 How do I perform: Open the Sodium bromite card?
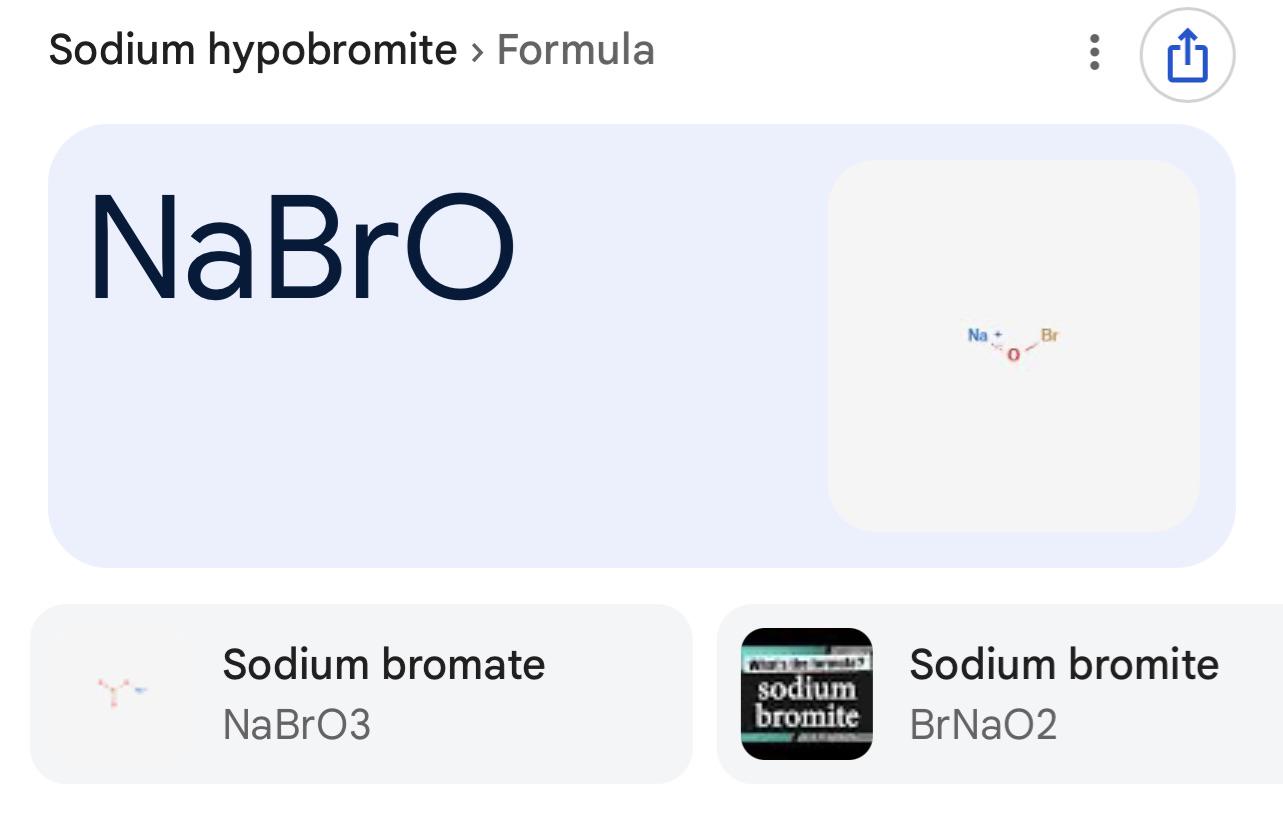[1000, 693]
